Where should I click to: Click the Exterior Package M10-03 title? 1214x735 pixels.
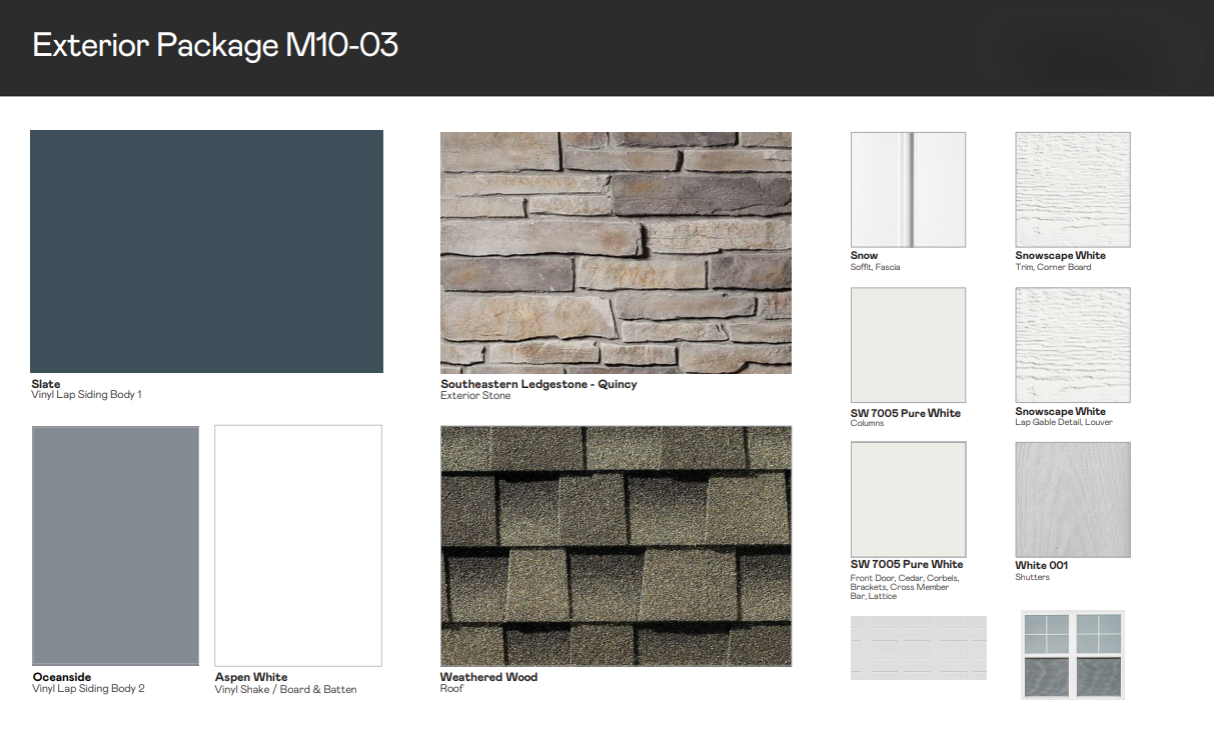point(216,45)
